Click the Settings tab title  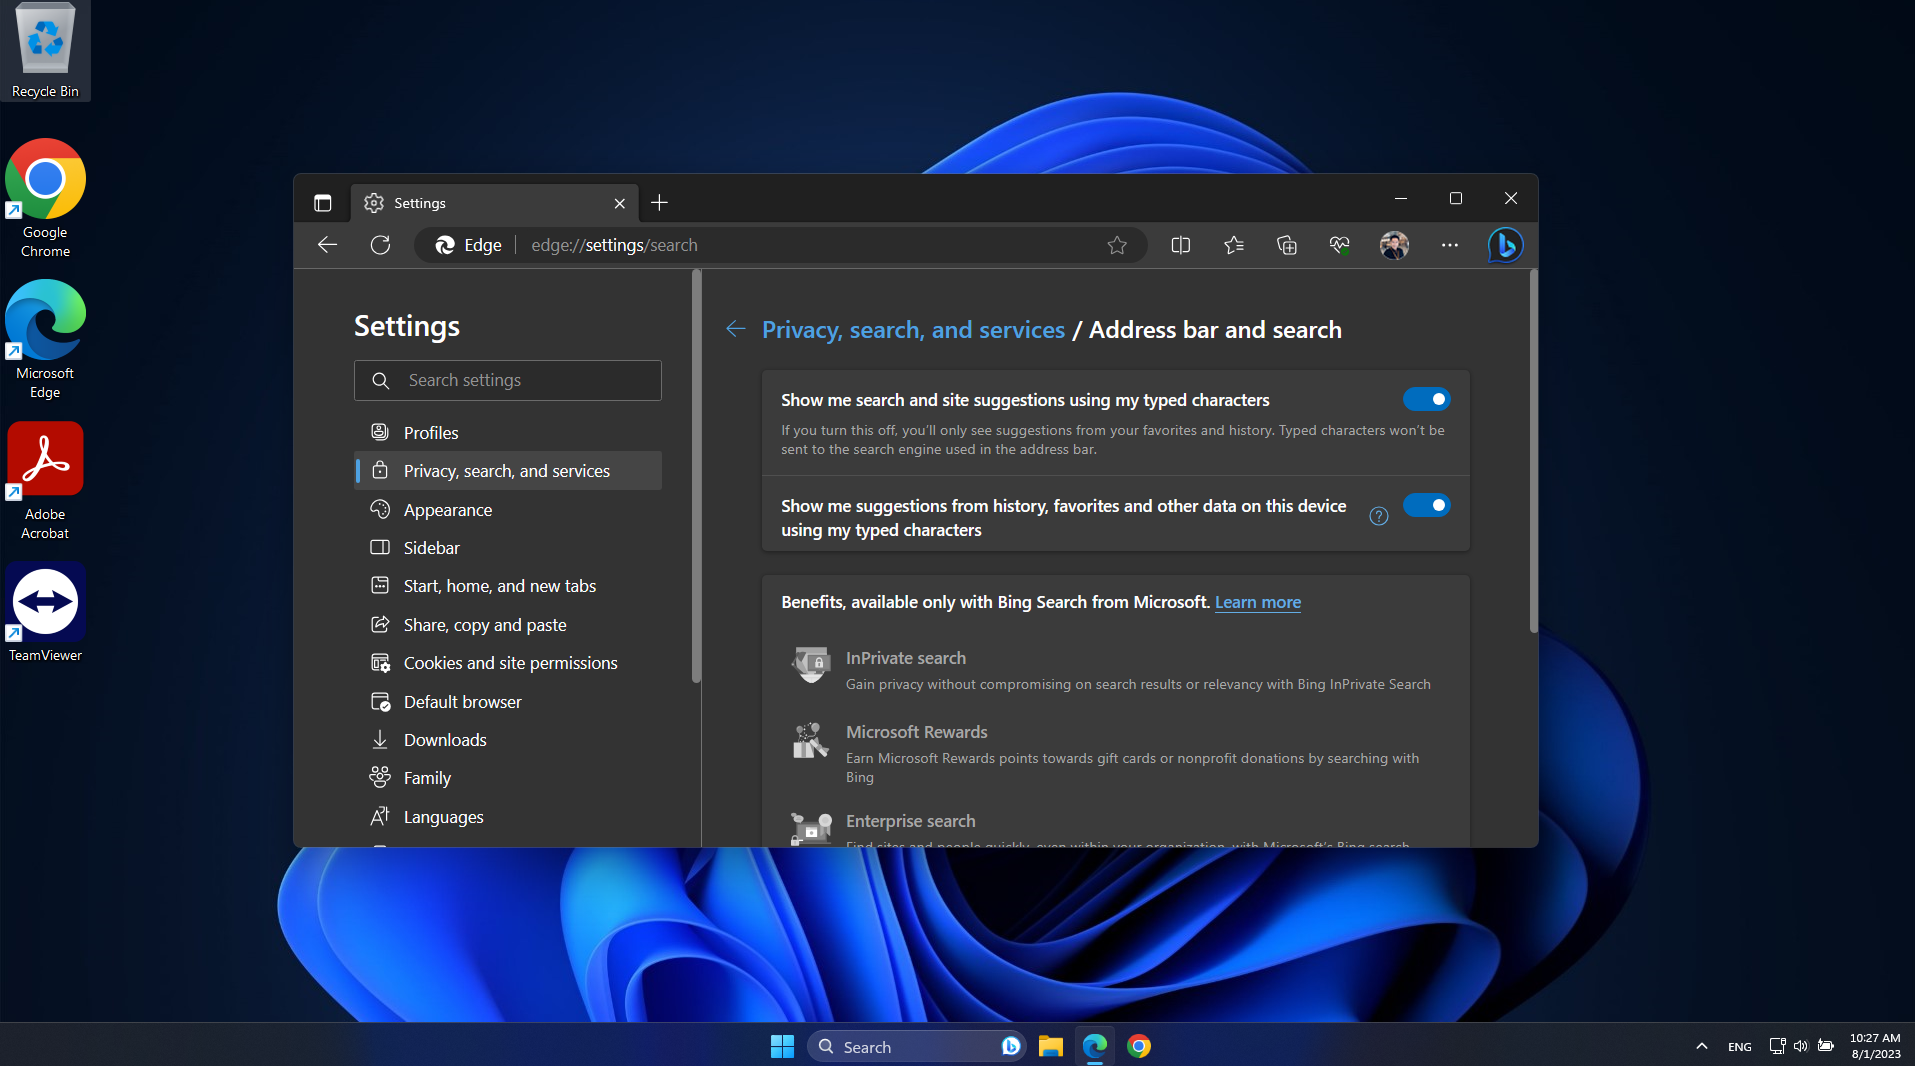tap(420, 203)
